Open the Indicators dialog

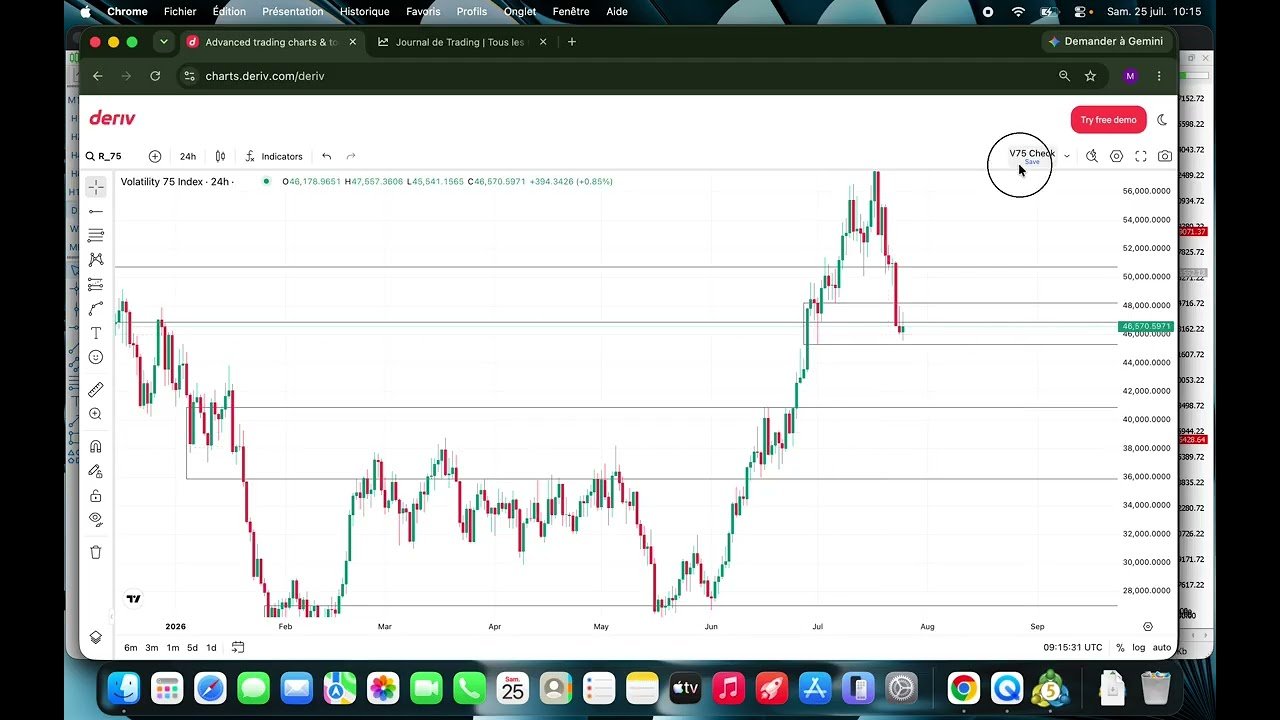[x=273, y=156]
